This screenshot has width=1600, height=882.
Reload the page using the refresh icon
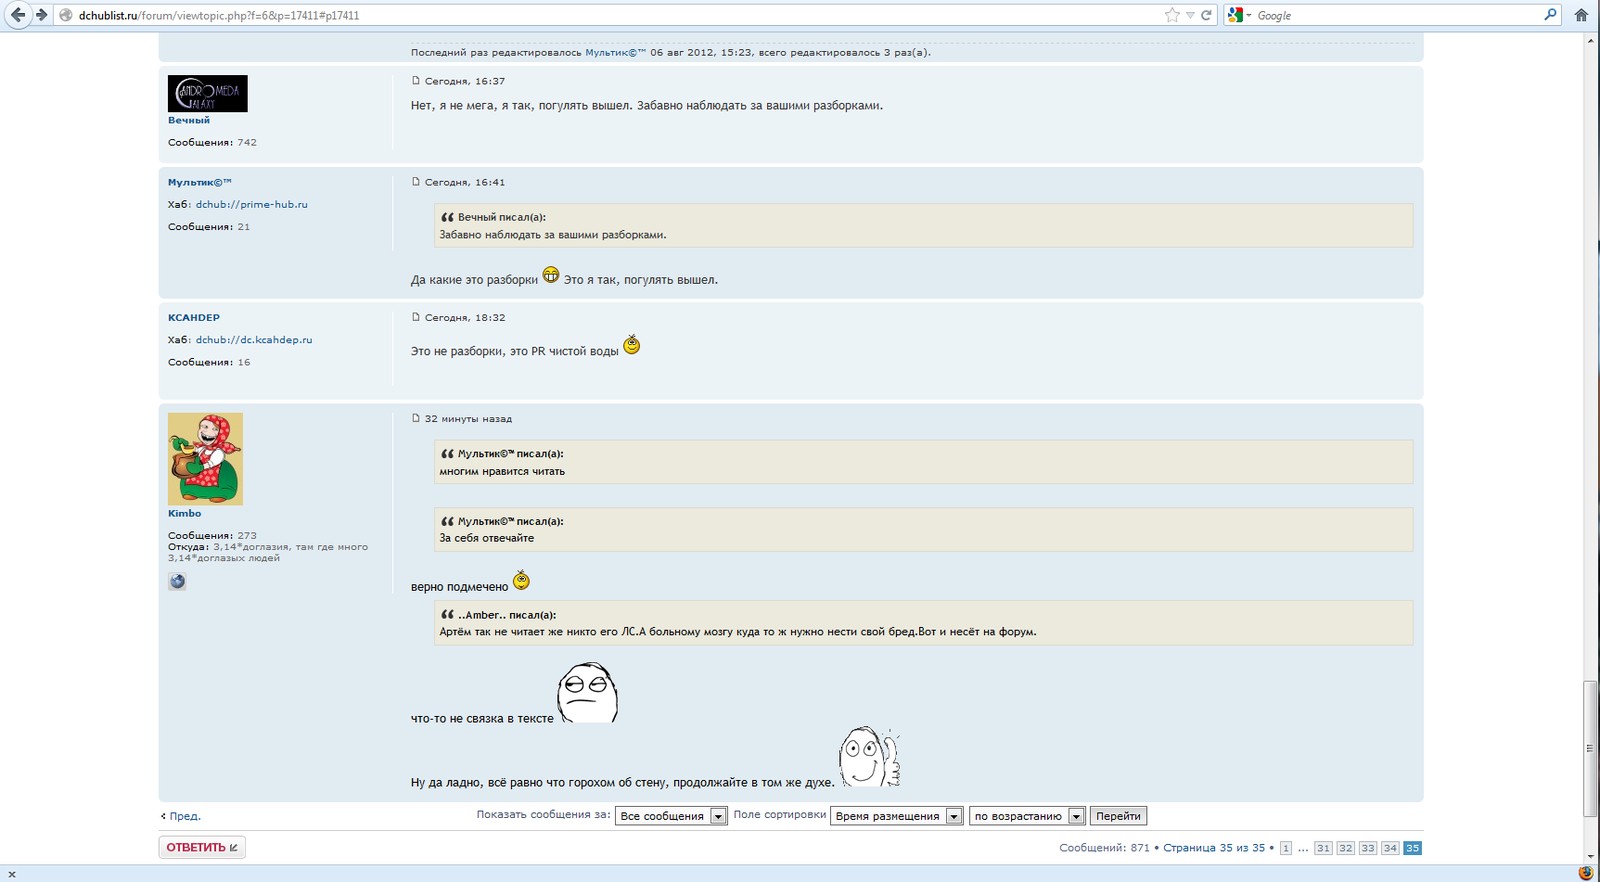coord(1206,15)
